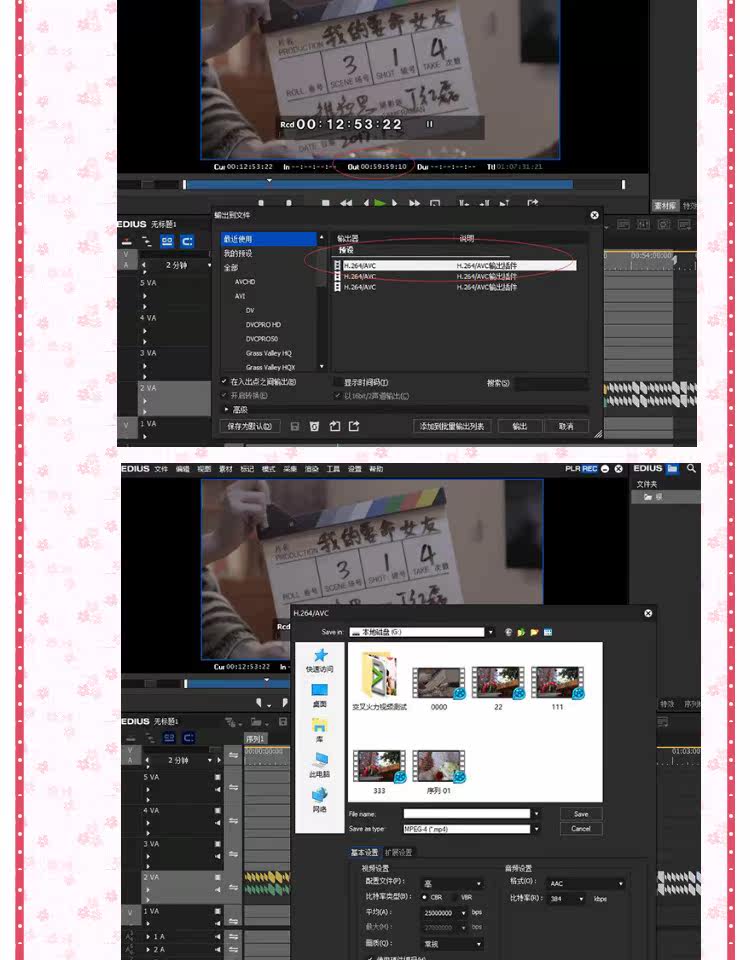Click the Set Out point icon below the lower preview
Image resolution: width=750 pixels, height=960 pixels.
click(x=285, y=702)
